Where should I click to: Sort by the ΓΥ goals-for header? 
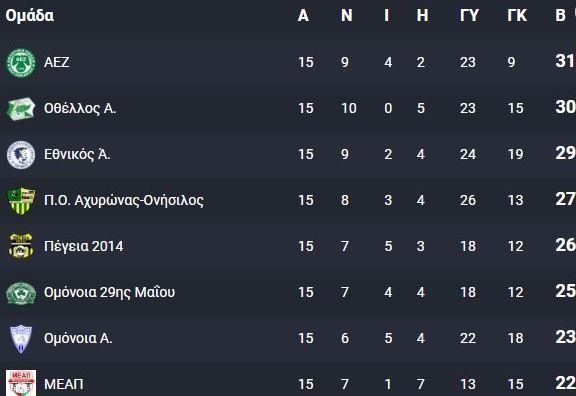pos(469,15)
